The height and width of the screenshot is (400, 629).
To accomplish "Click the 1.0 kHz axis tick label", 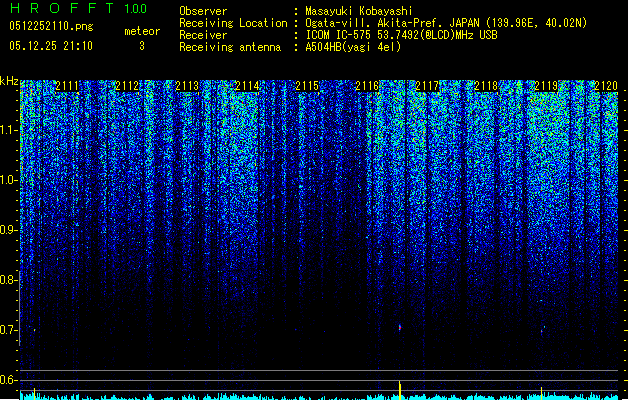I will click(9, 180).
